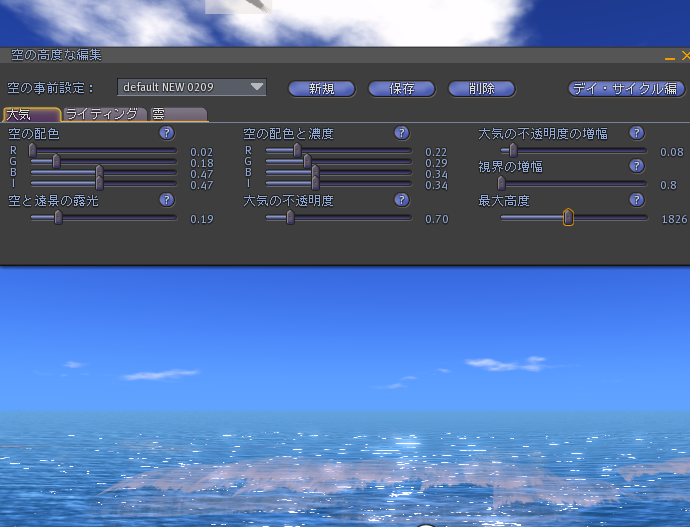Open help for 空の配色
This screenshot has height=527, width=690.
pos(166,133)
